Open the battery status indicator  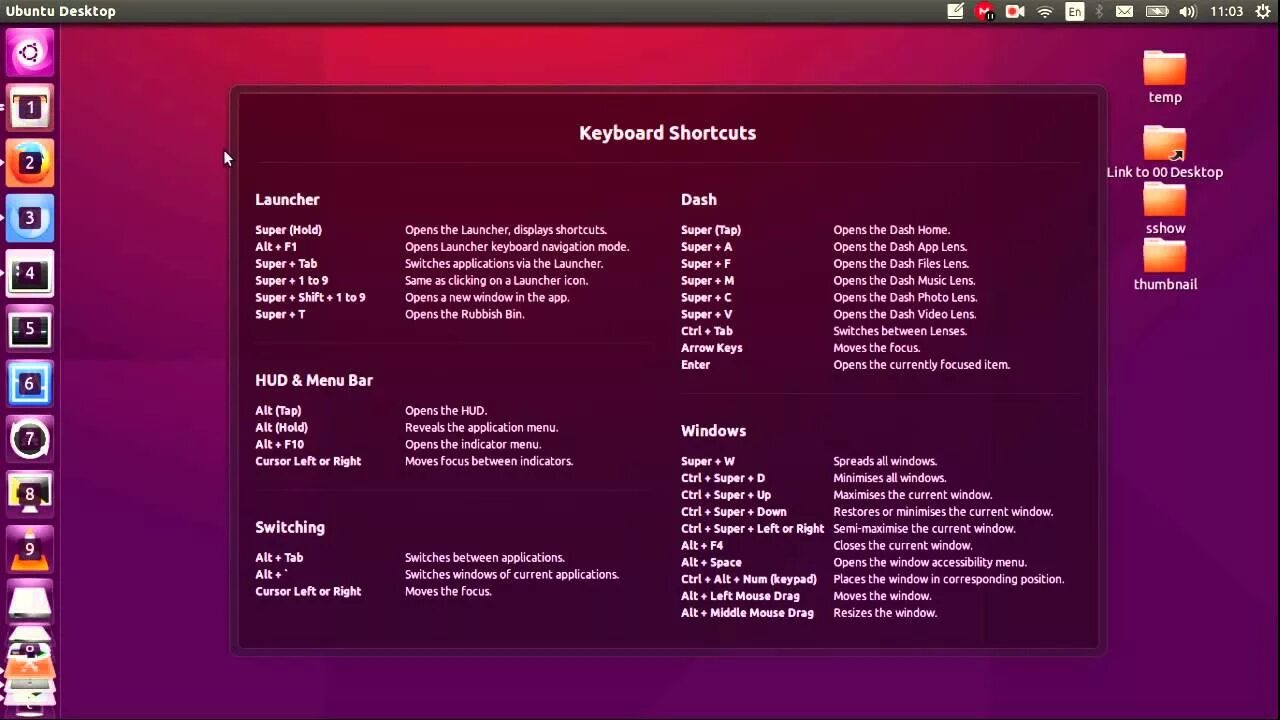(1157, 11)
